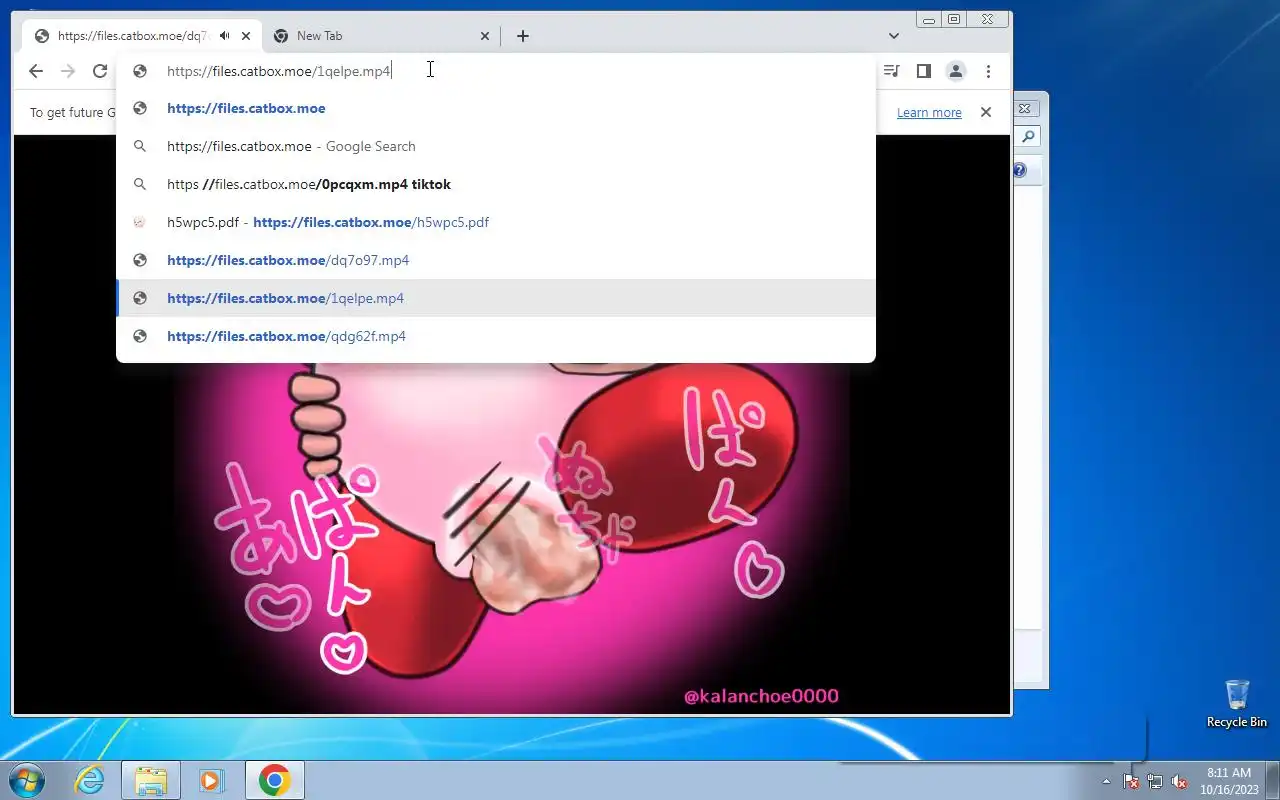1280x800 pixels.
Task: Switch to the files.catbox.moe tab
Action: tap(141, 36)
